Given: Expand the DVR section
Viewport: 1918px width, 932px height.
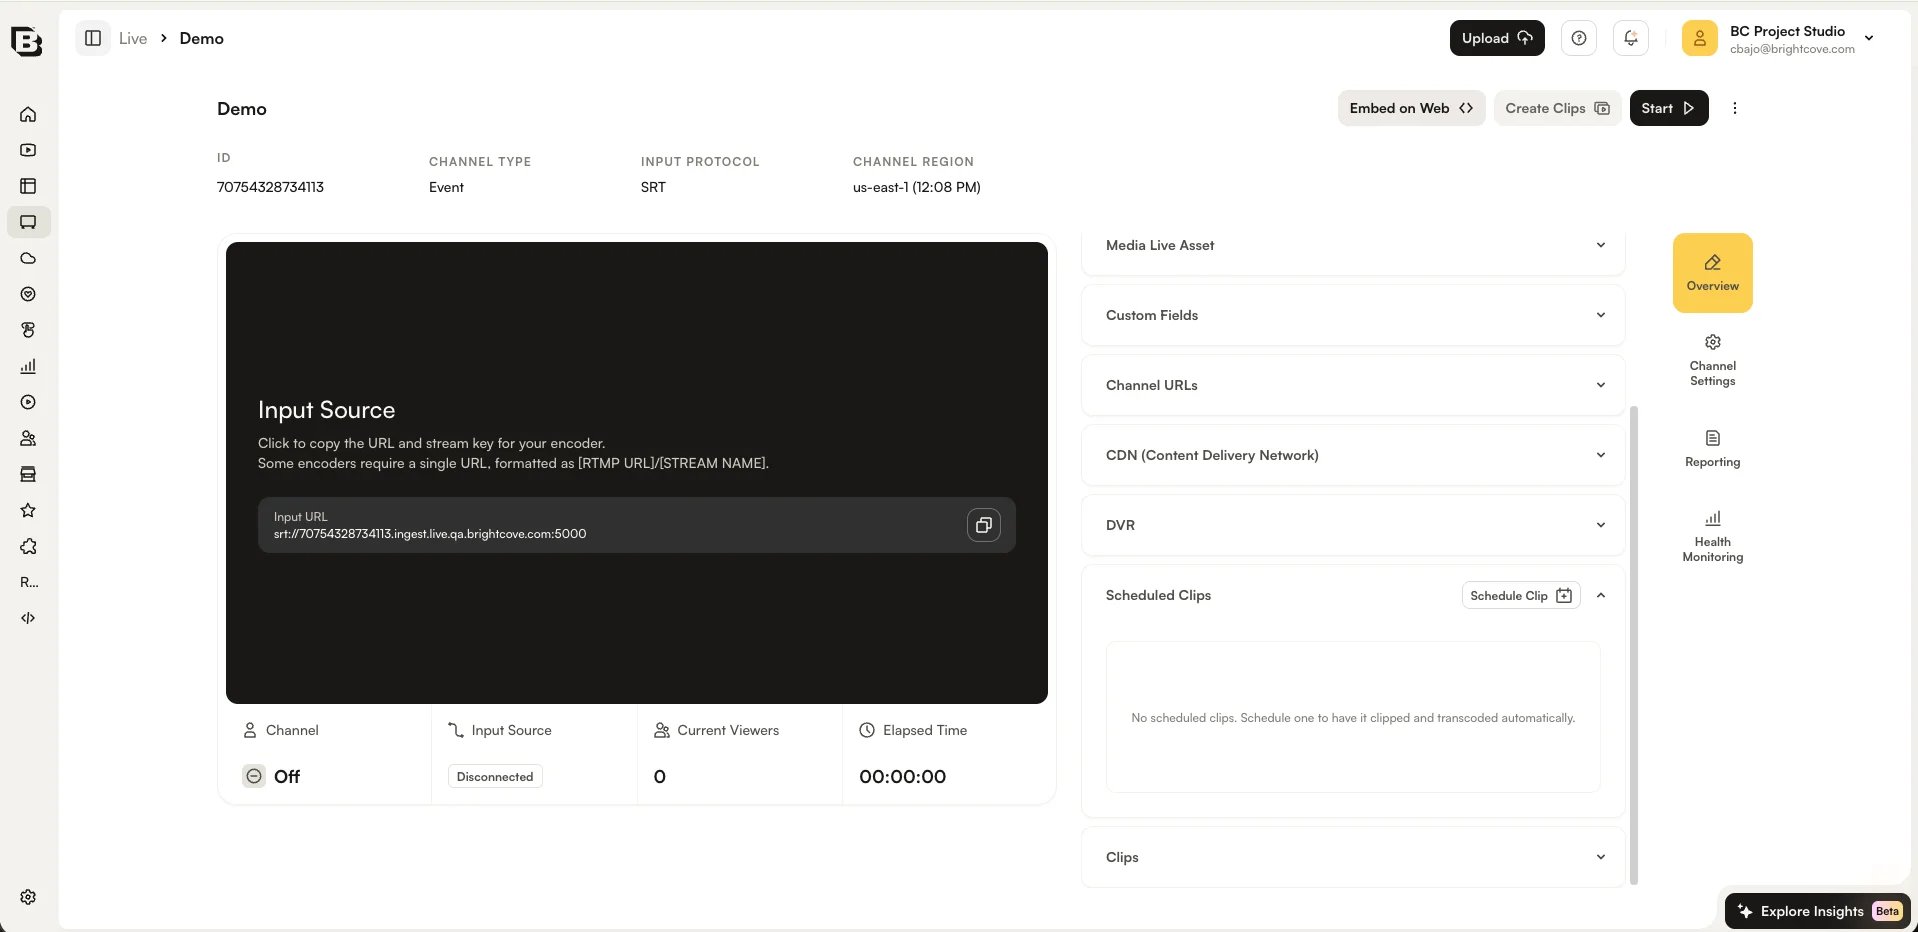Looking at the screenshot, I should (x=1353, y=525).
